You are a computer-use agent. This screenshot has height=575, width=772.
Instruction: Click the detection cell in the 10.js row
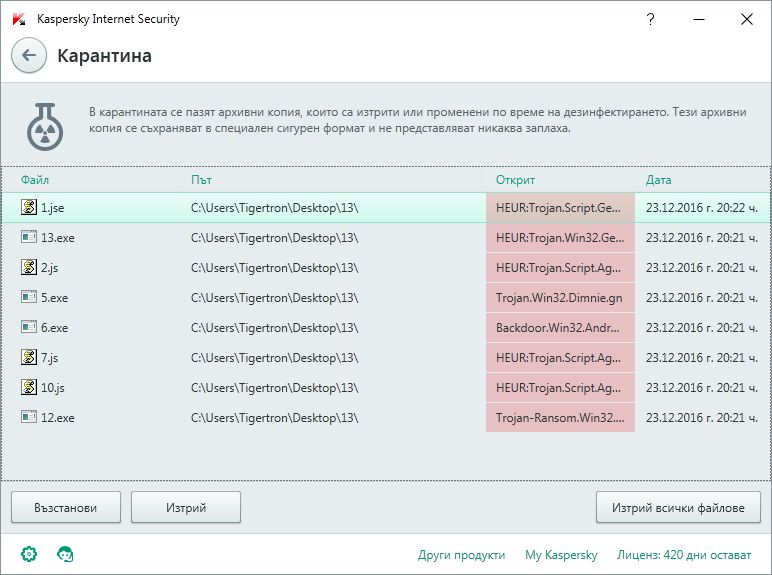click(560, 387)
